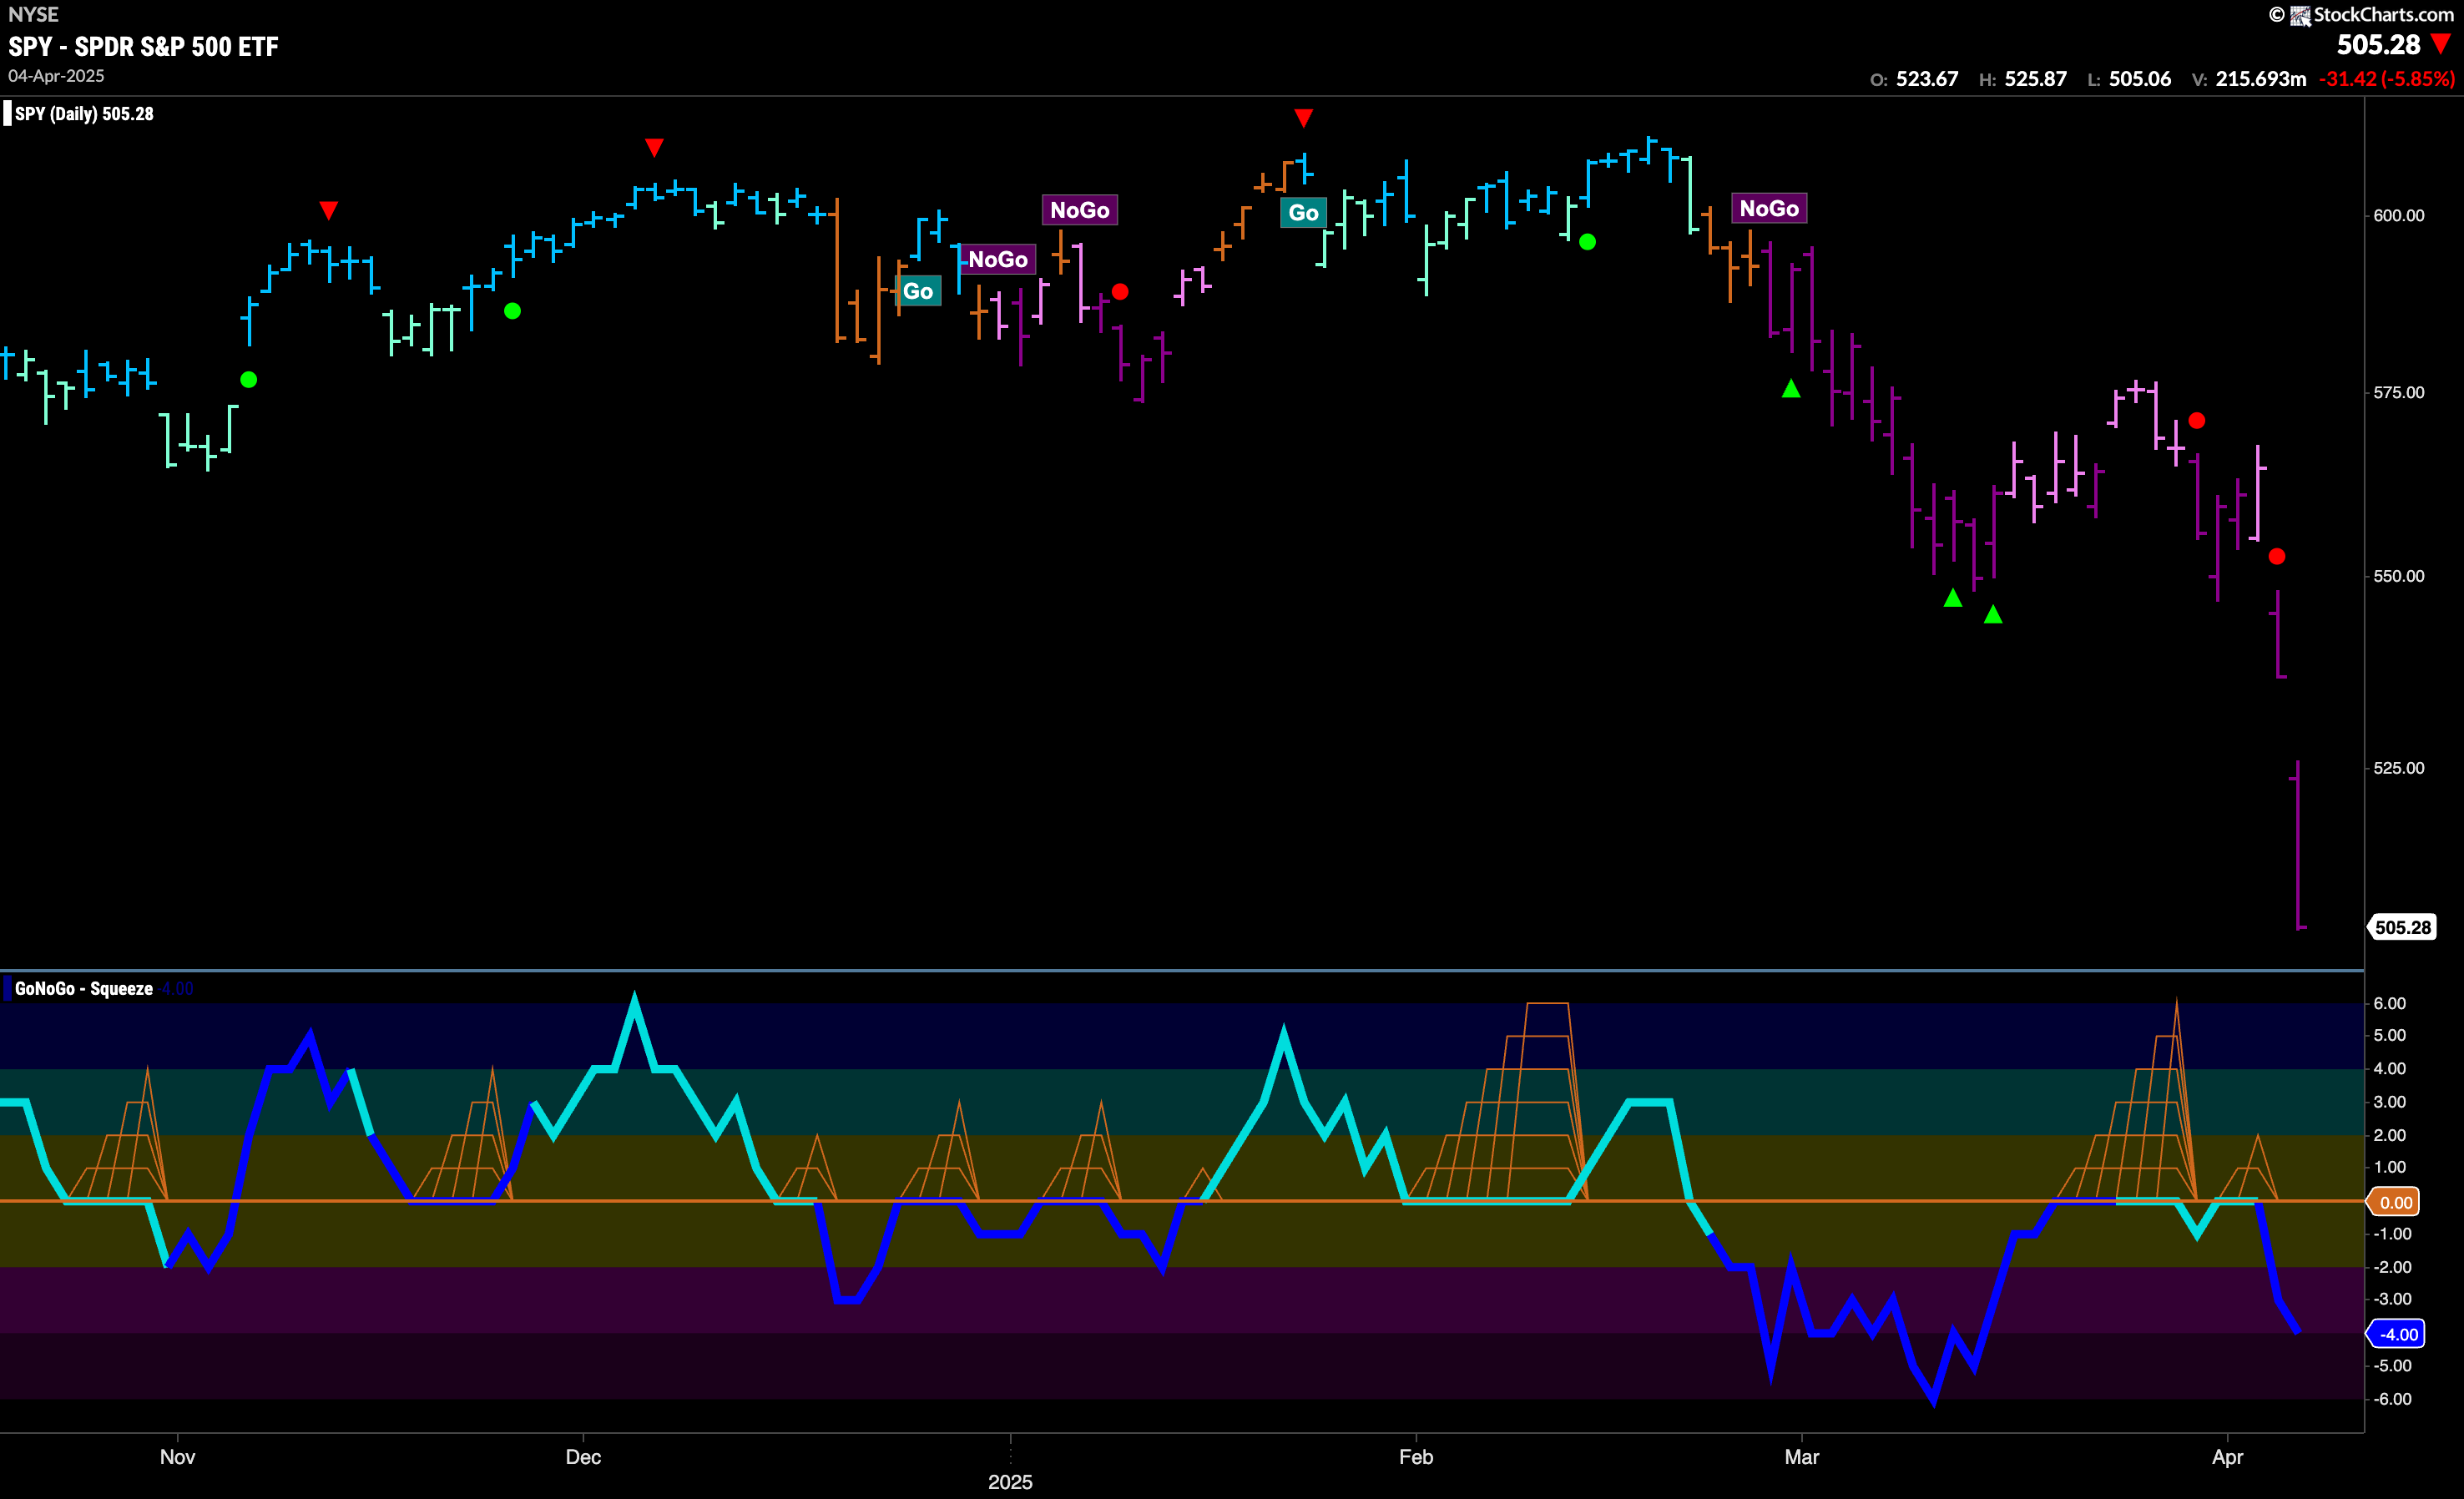This screenshot has height=1499, width=2464.
Task: Select the Apr label on the time axis
Action: pos(2227,1457)
